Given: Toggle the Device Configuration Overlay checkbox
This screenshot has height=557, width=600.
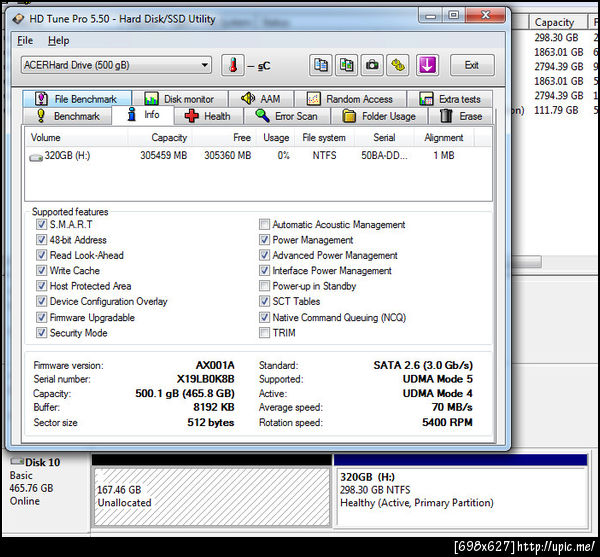Looking at the screenshot, I should [41, 301].
